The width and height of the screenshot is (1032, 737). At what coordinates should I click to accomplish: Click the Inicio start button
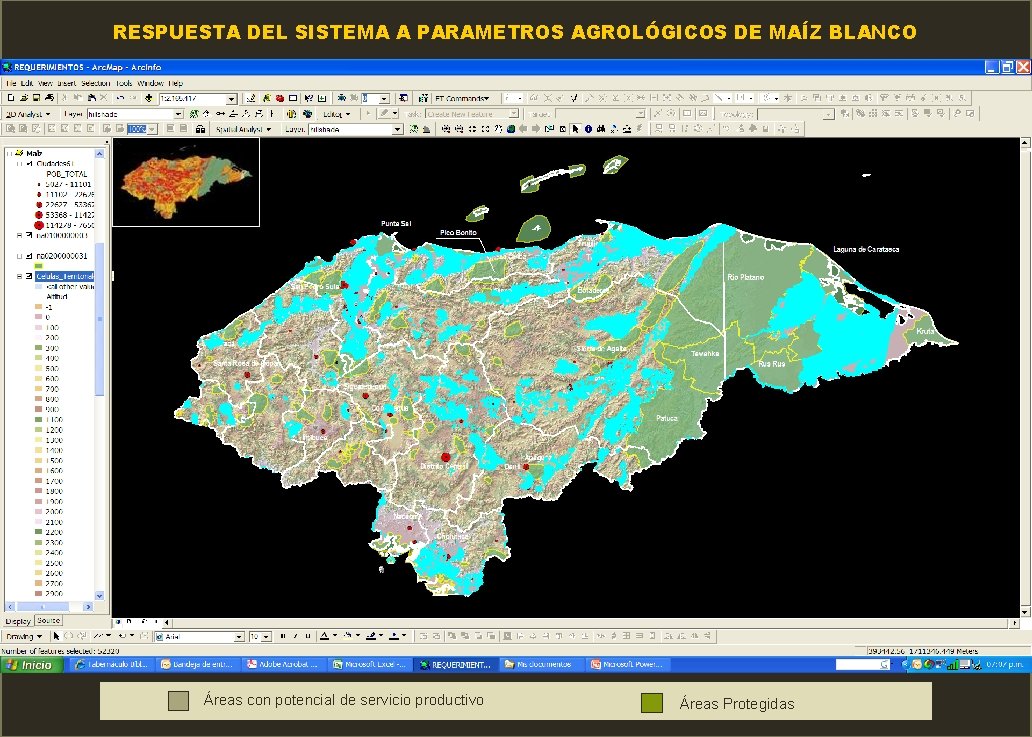[32, 665]
